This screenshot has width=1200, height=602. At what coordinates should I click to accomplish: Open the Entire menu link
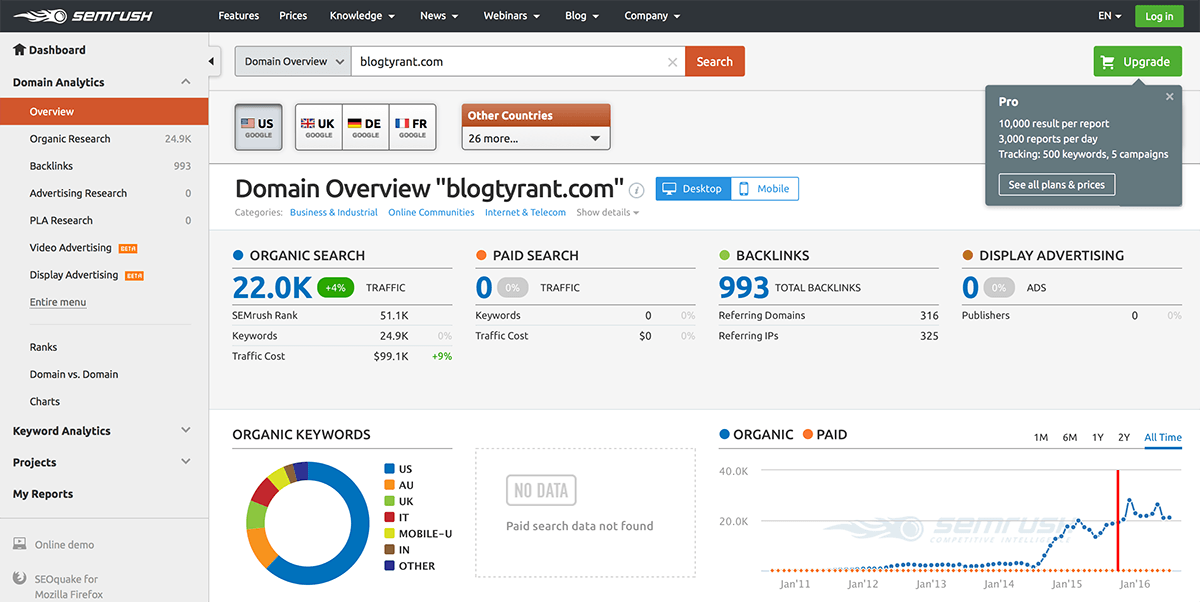coord(58,302)
